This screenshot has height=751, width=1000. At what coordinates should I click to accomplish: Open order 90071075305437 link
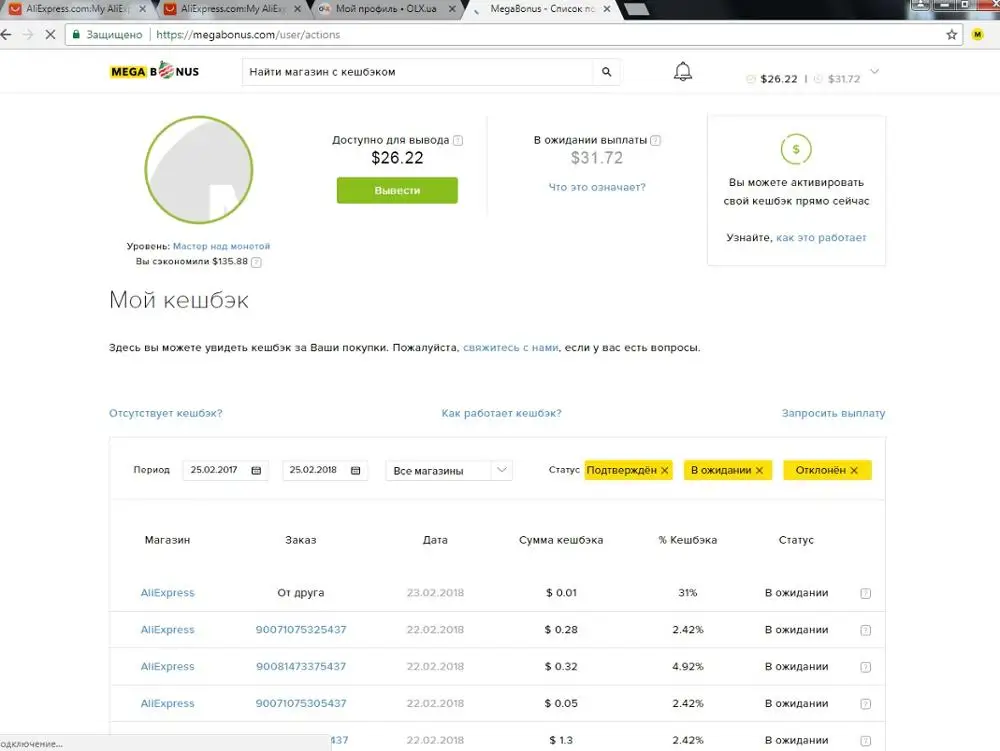pyautogui.click(x=301, y=704)
